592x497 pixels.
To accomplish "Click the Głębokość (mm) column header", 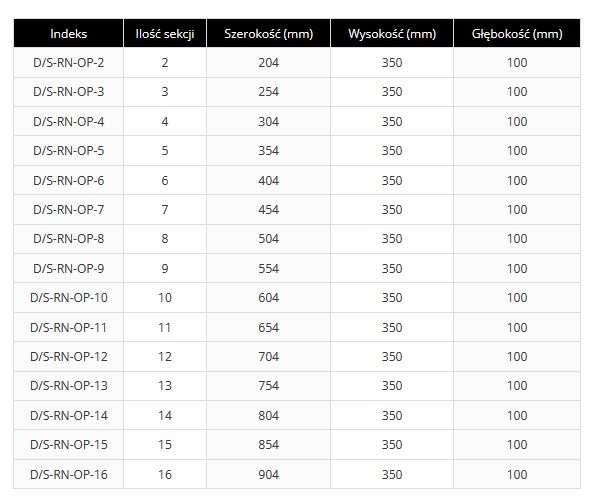I will pos(517,33).
